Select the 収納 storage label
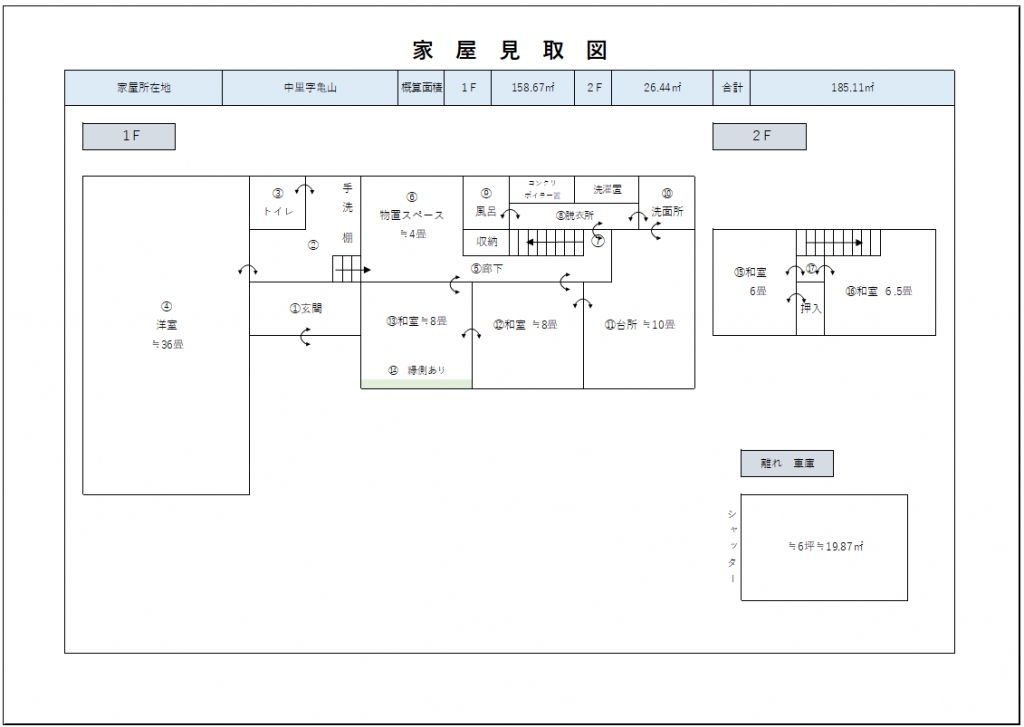 pyautogui.click(x=487, y=241)
